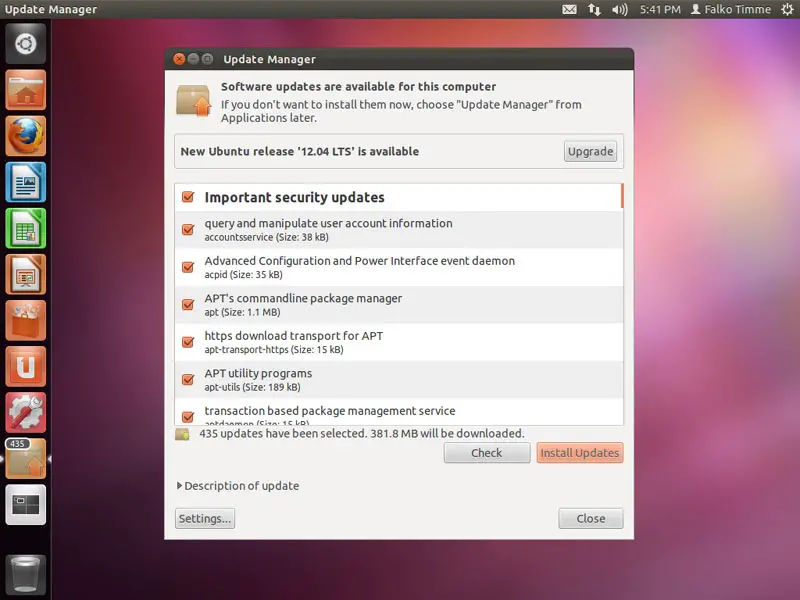Click the Install Updates button

(x=580, y=453)
